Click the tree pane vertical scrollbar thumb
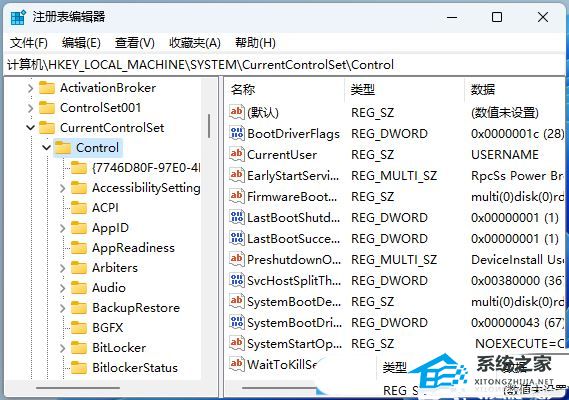The width and height of the screenshot is (569, 400). pyautogui.click(x=209, y=126)
